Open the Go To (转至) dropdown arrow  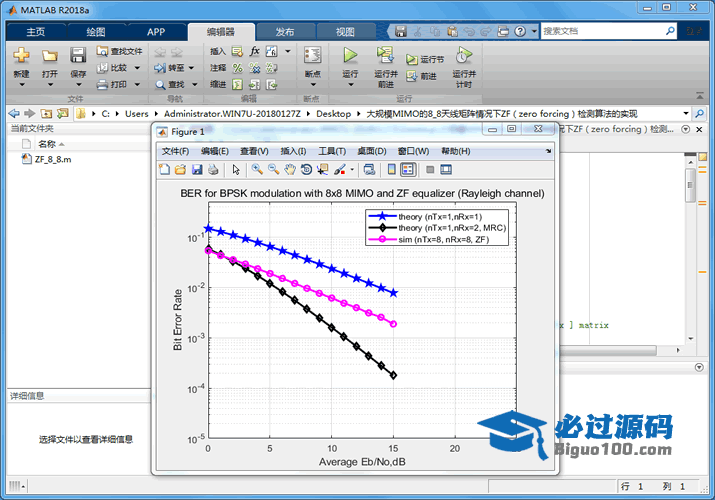192,68
